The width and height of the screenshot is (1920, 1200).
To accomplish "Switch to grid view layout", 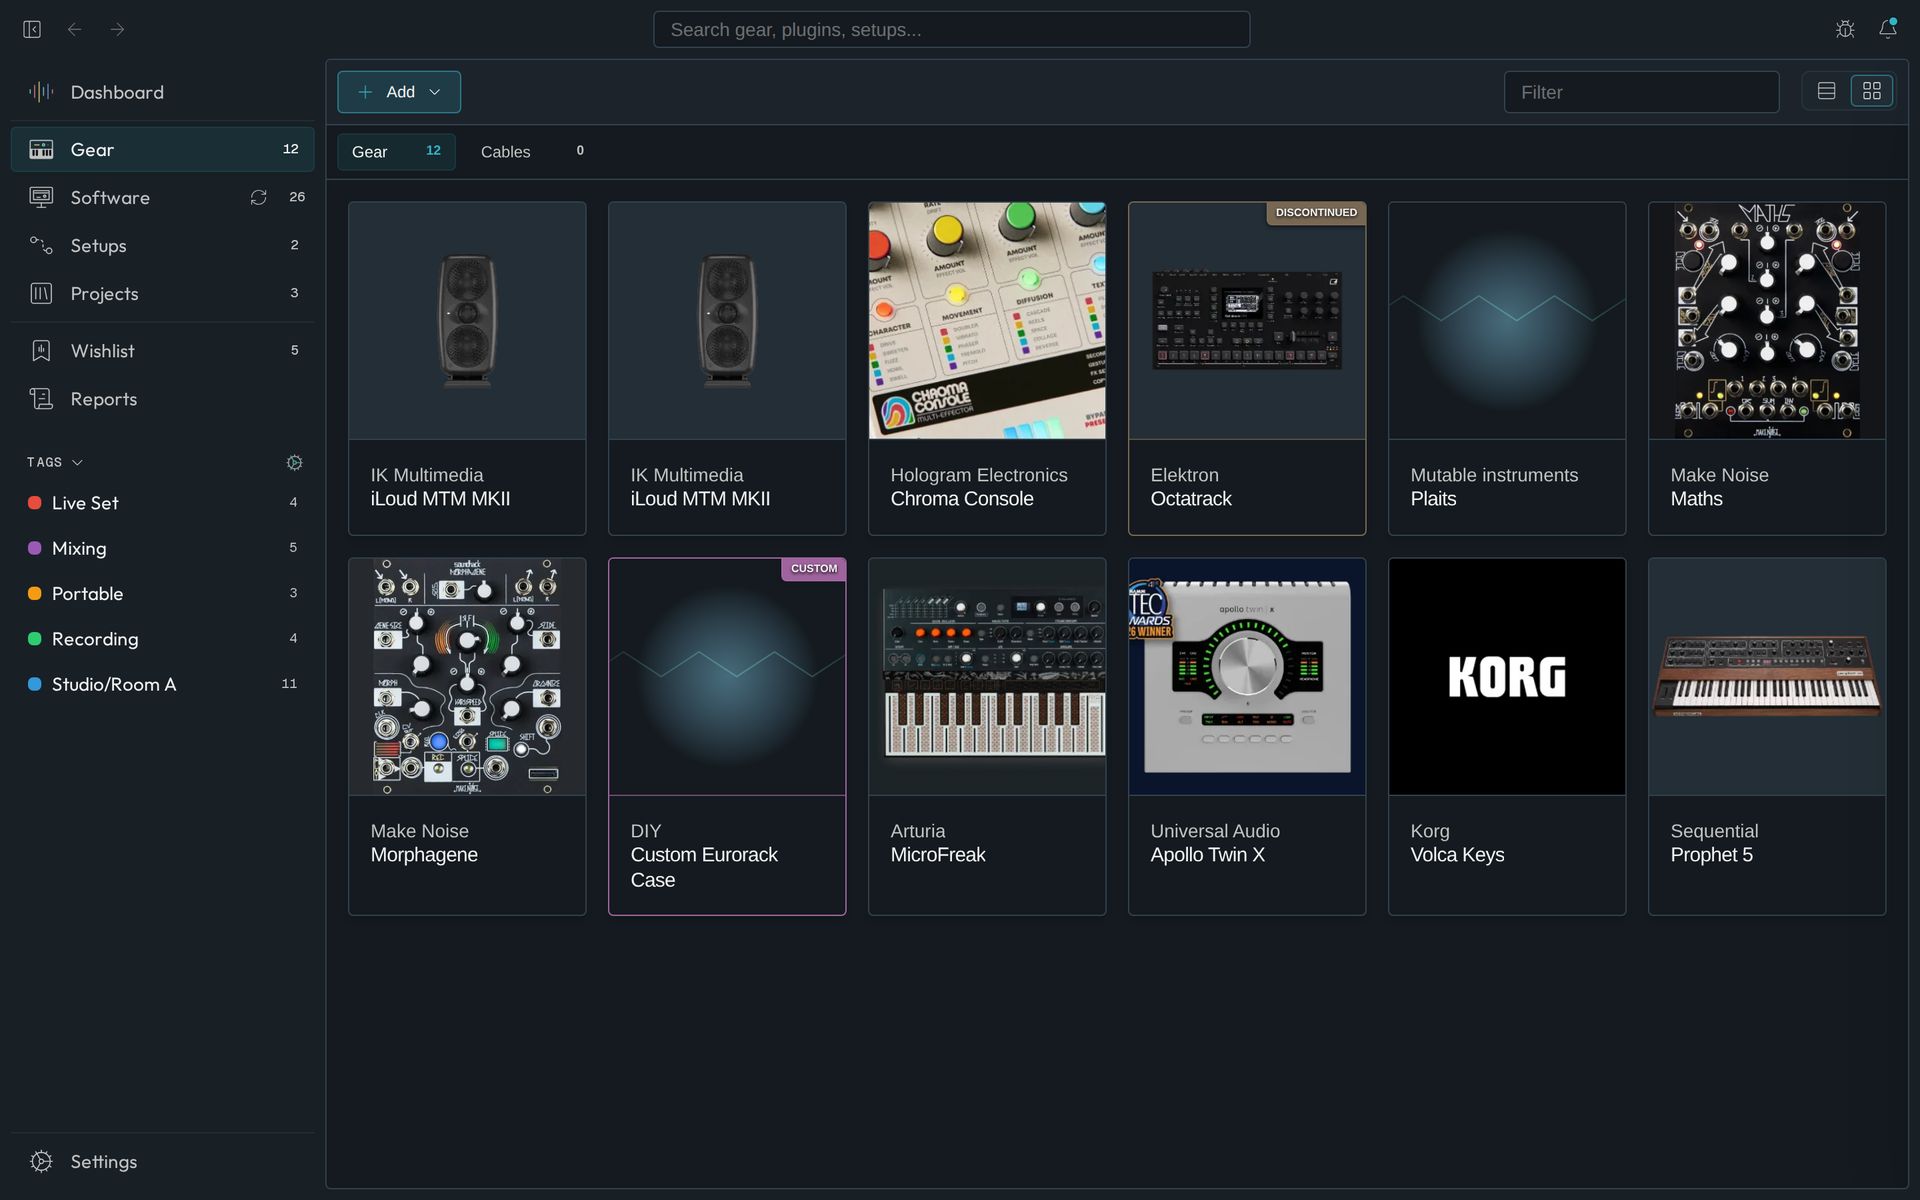I will click(x=1872, y=91).
